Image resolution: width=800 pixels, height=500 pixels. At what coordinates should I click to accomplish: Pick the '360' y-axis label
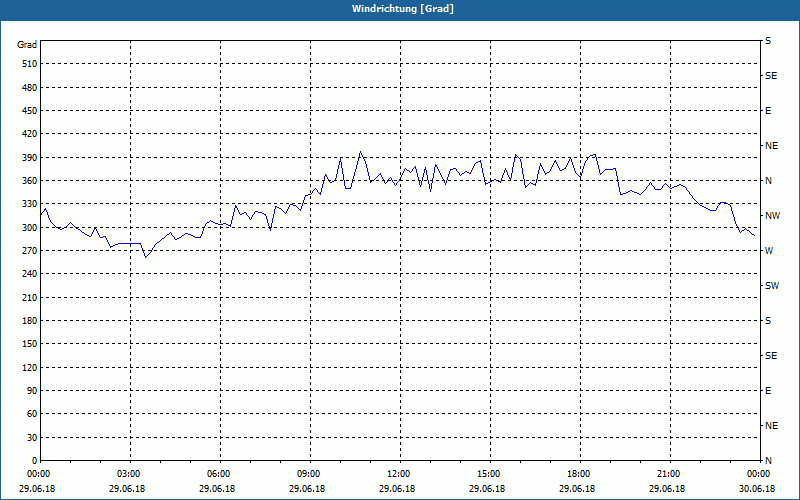pos(30,181)
